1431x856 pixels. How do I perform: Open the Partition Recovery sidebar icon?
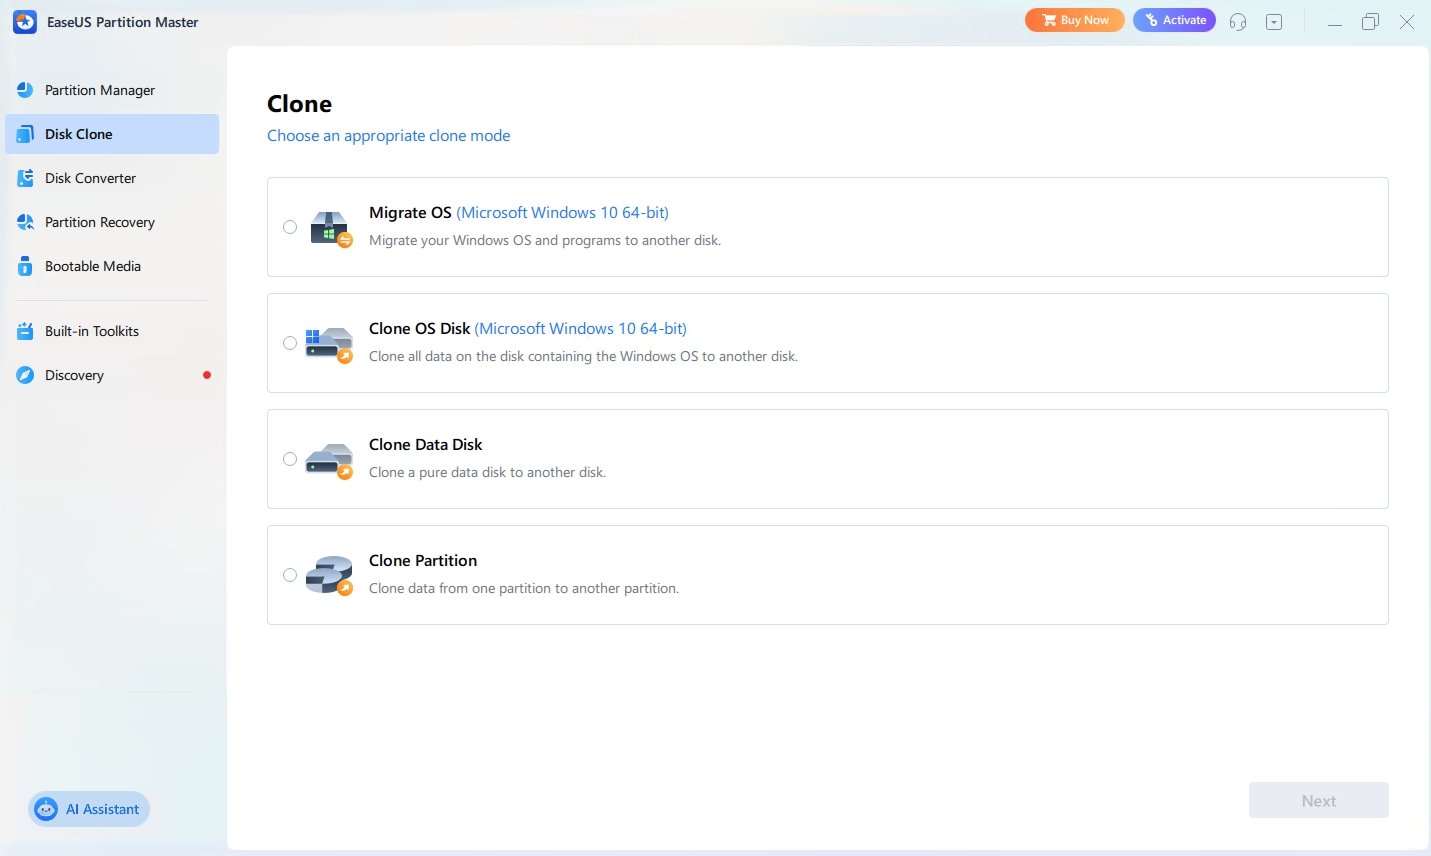tap(25, 222)
